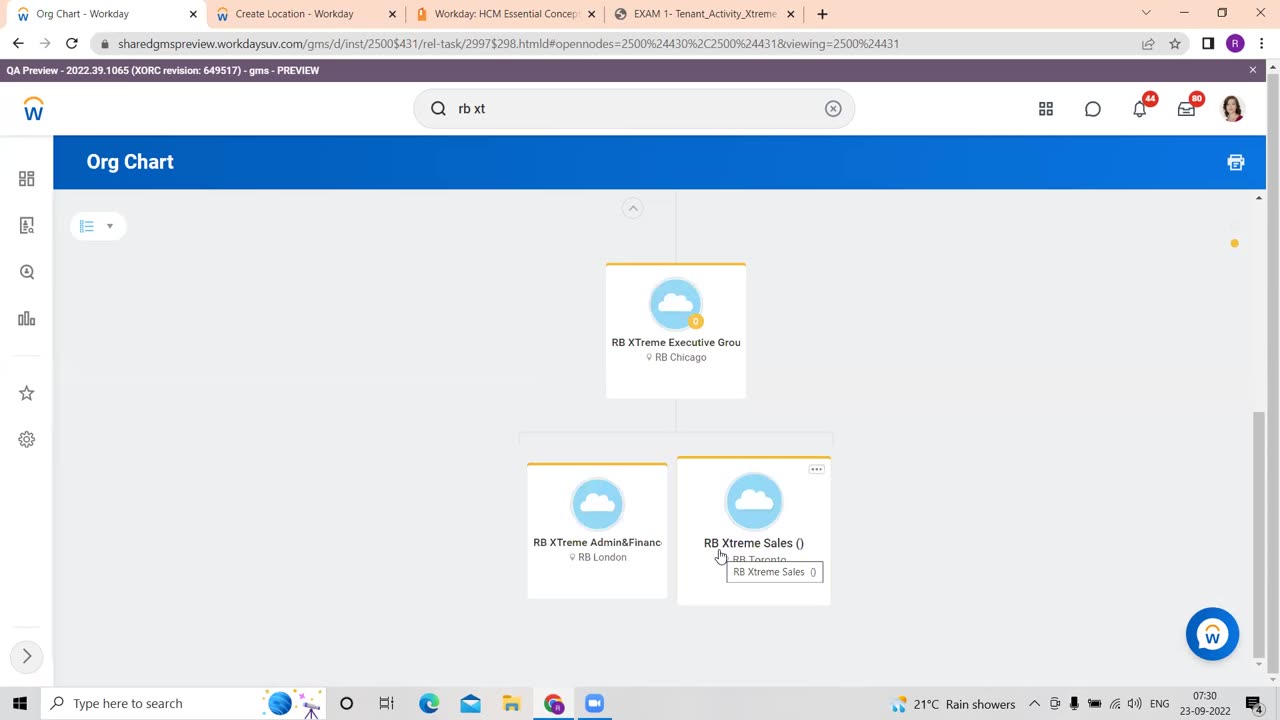Toggle the browser side panel
This screenshot has height=720, width=1280.
[x=1208, y=44]
